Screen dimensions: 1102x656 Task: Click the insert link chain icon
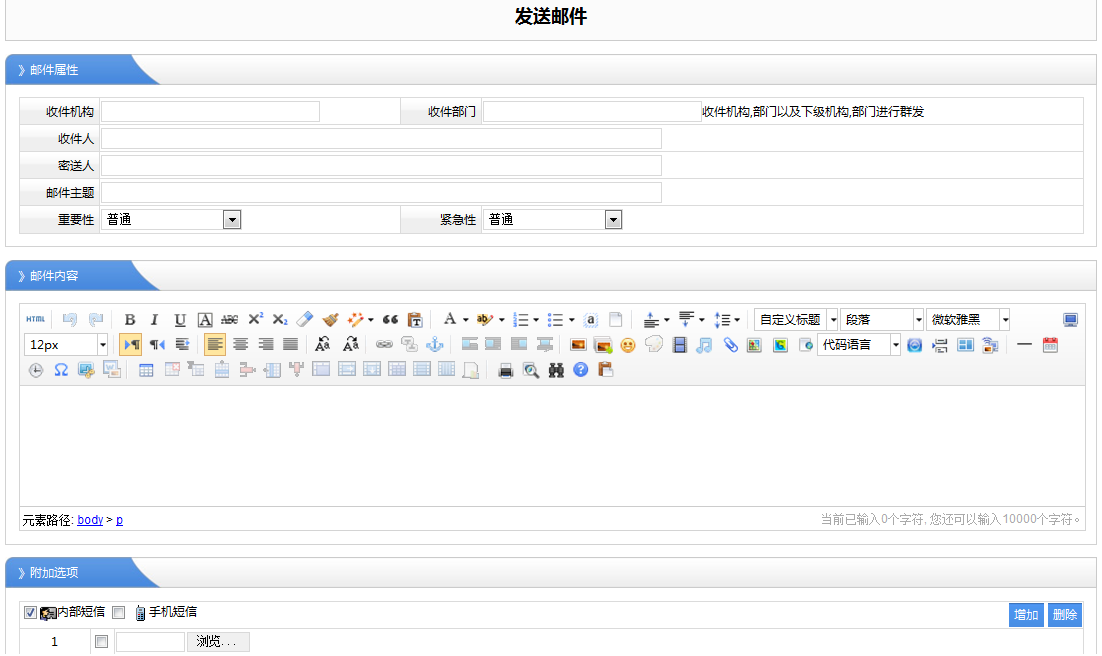coord(384,345)
